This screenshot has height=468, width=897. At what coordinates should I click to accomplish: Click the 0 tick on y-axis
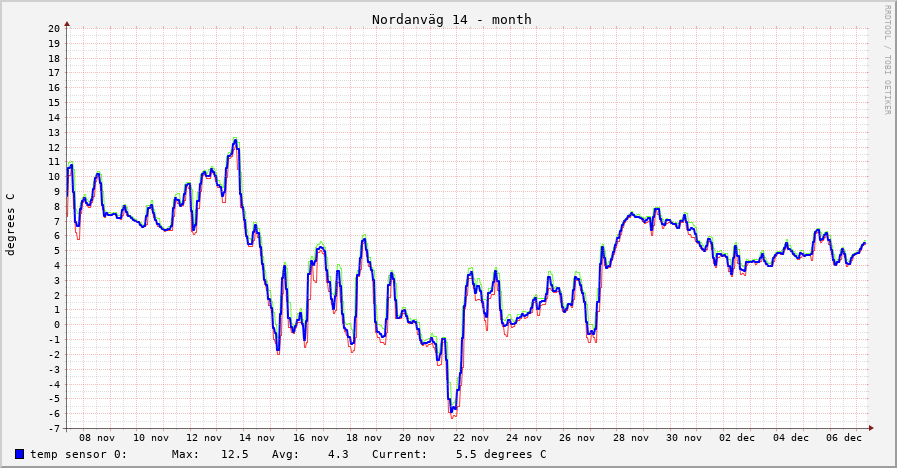58,325
